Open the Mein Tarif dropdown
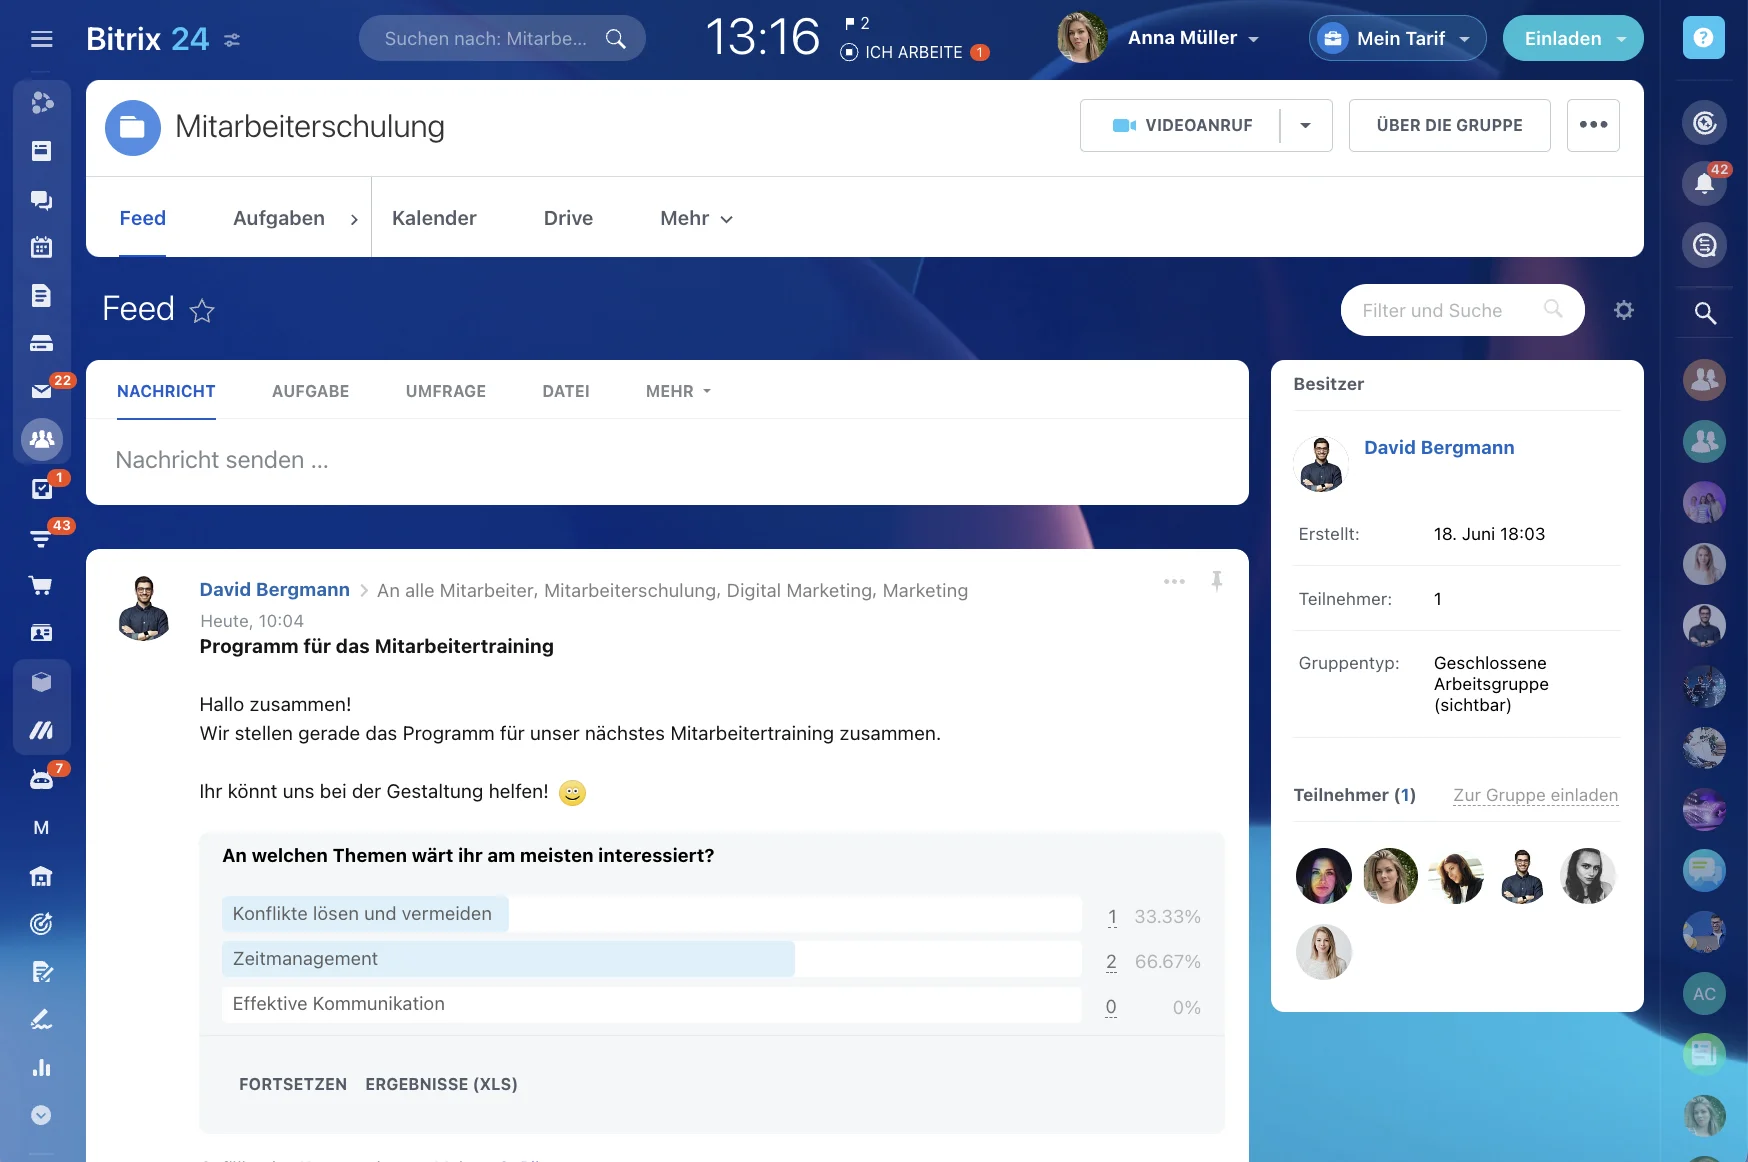The image size is (1748, 1162). [1397, 38]
